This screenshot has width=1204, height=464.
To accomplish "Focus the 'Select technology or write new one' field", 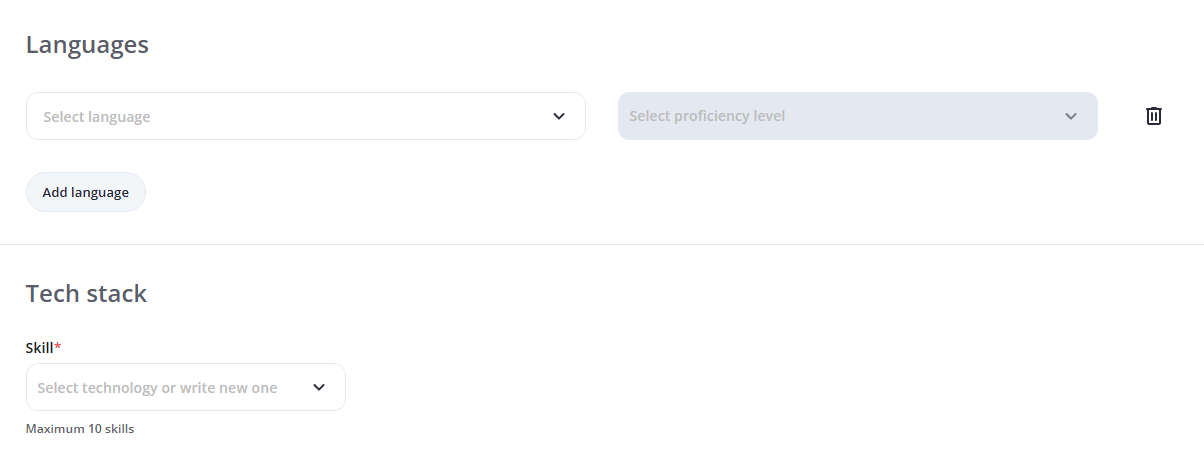I will point(157,388).
